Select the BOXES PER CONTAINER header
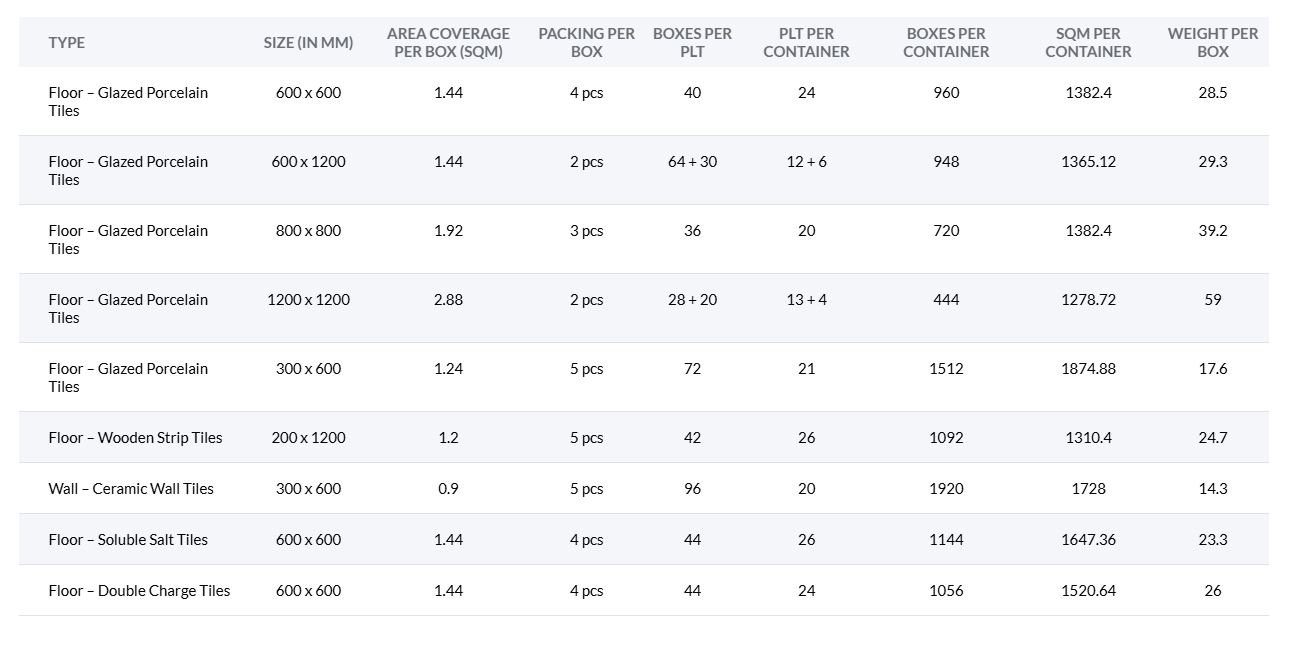Viewport: 1295px width, 645px height. (945, 42)
